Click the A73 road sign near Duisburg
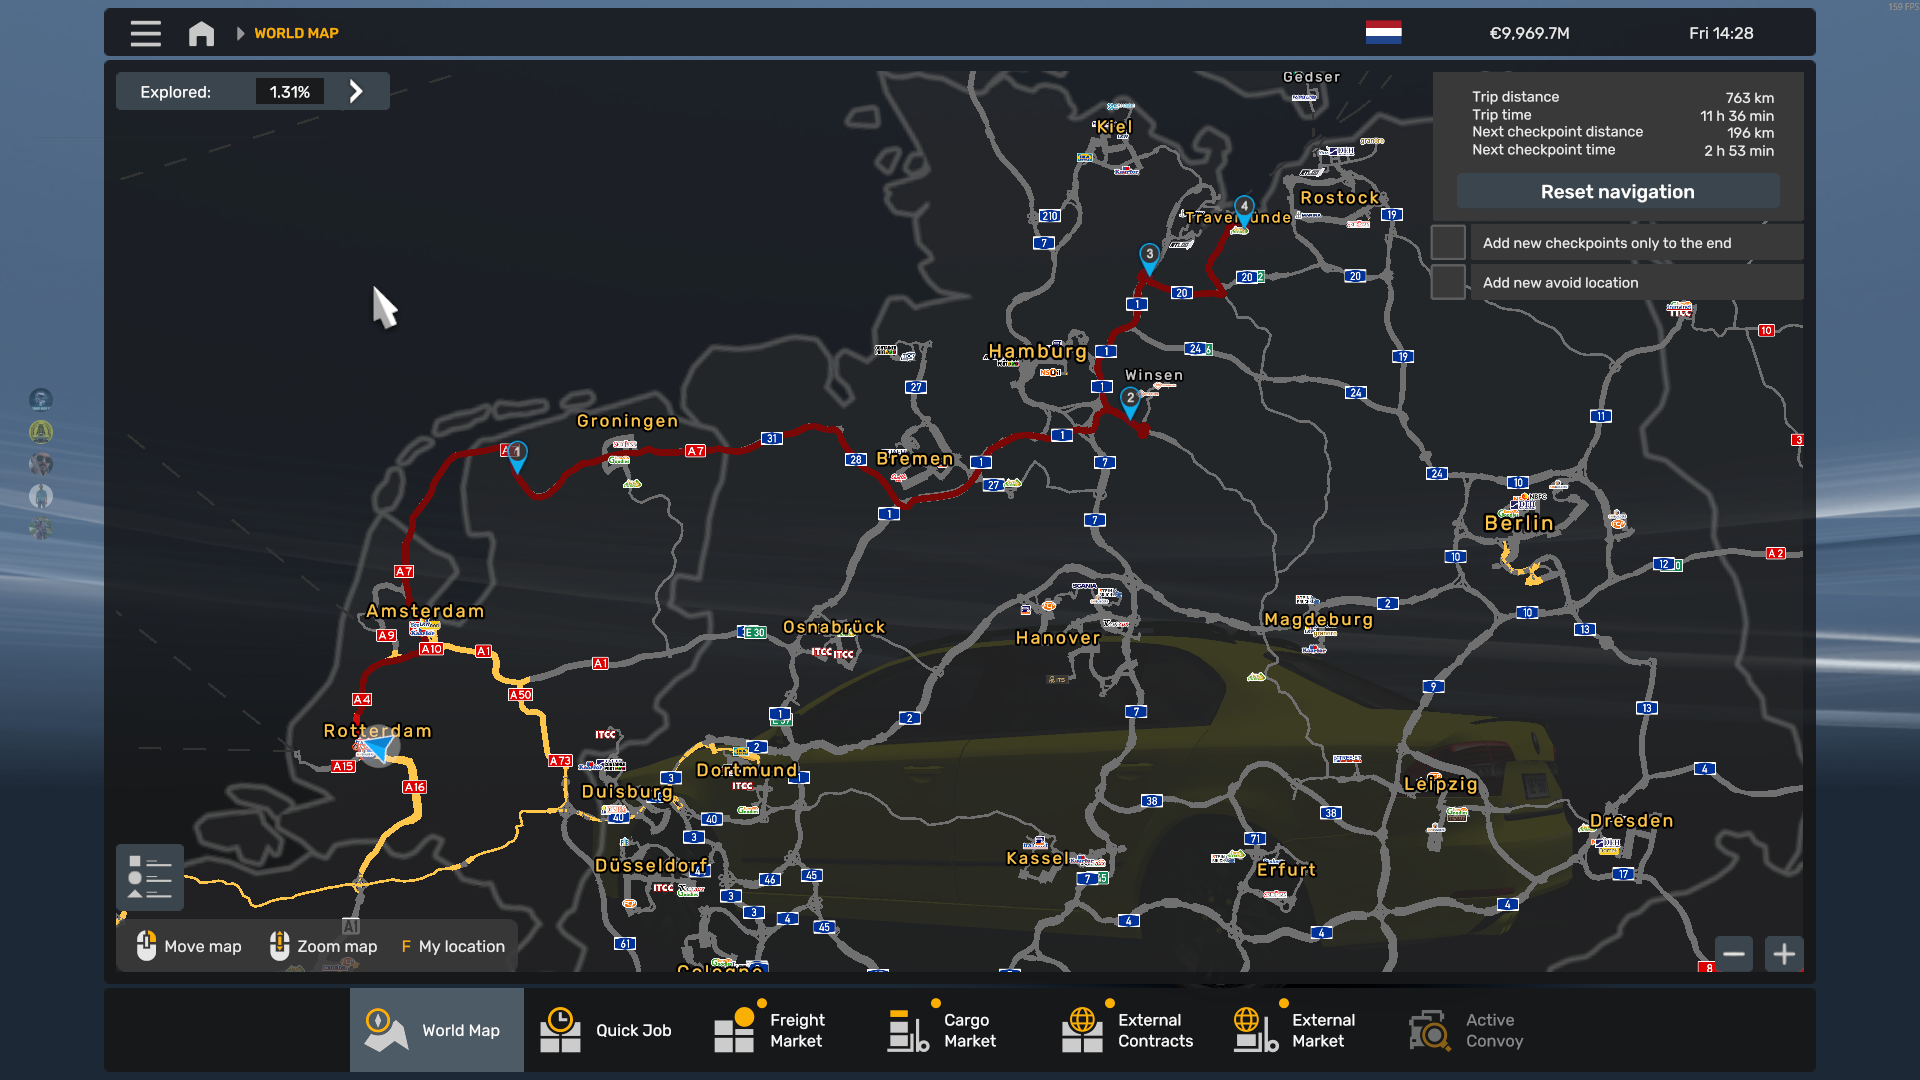This screenshot has height=1080, width=1920. click(x=560, y=761)
